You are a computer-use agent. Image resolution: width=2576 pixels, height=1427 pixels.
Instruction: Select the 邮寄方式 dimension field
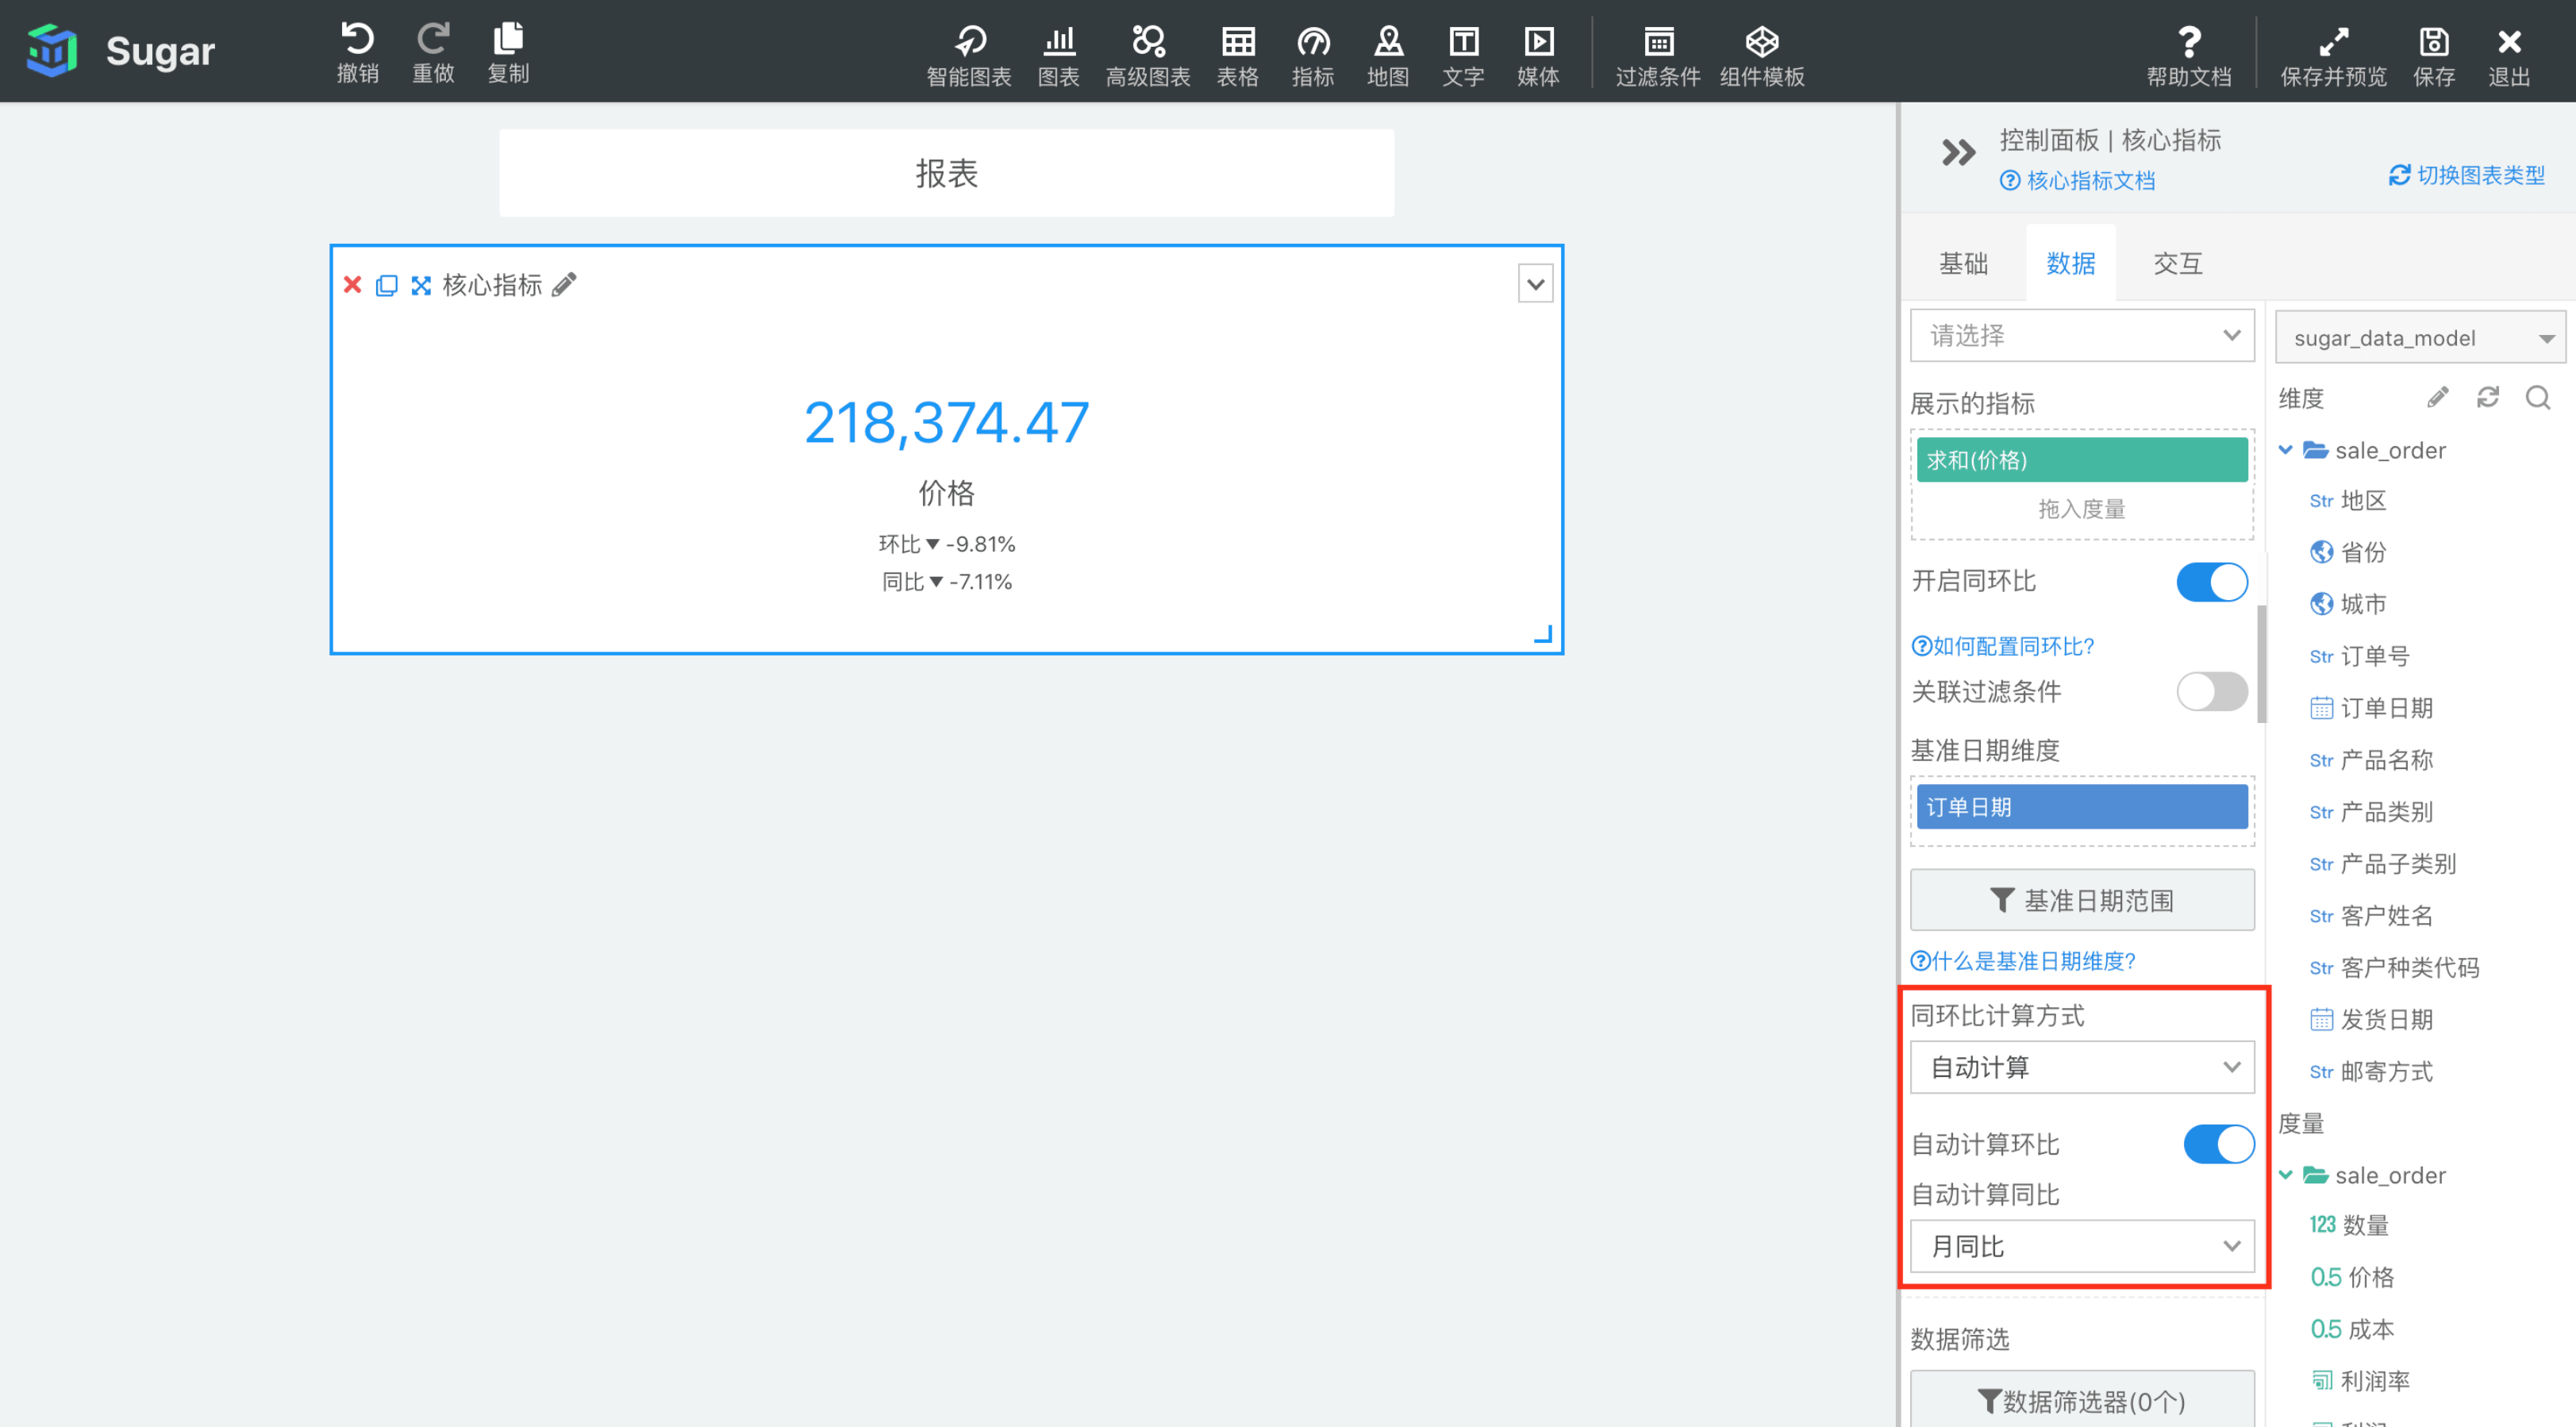[x=2371, y=1071]
